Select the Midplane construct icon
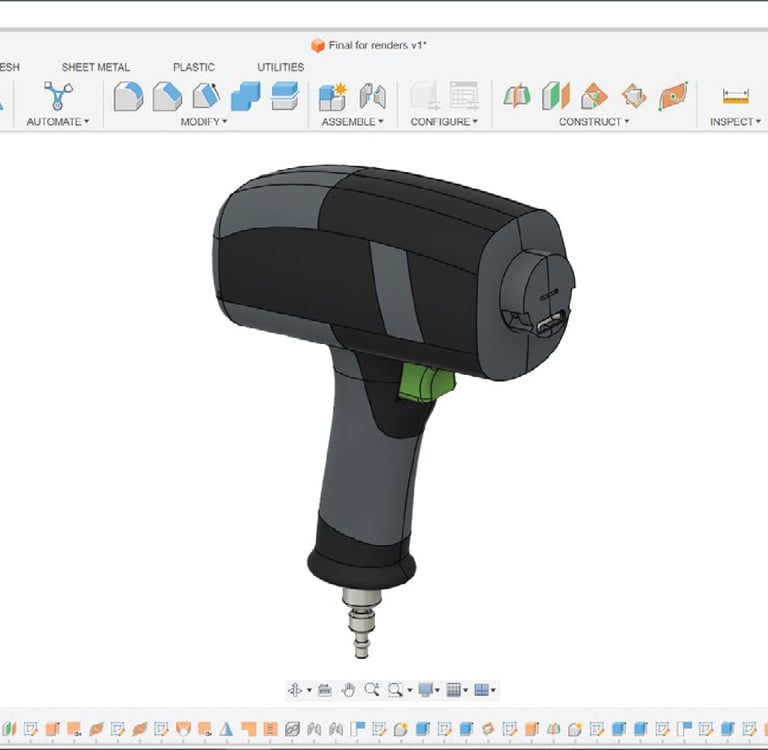 point(556,96)
